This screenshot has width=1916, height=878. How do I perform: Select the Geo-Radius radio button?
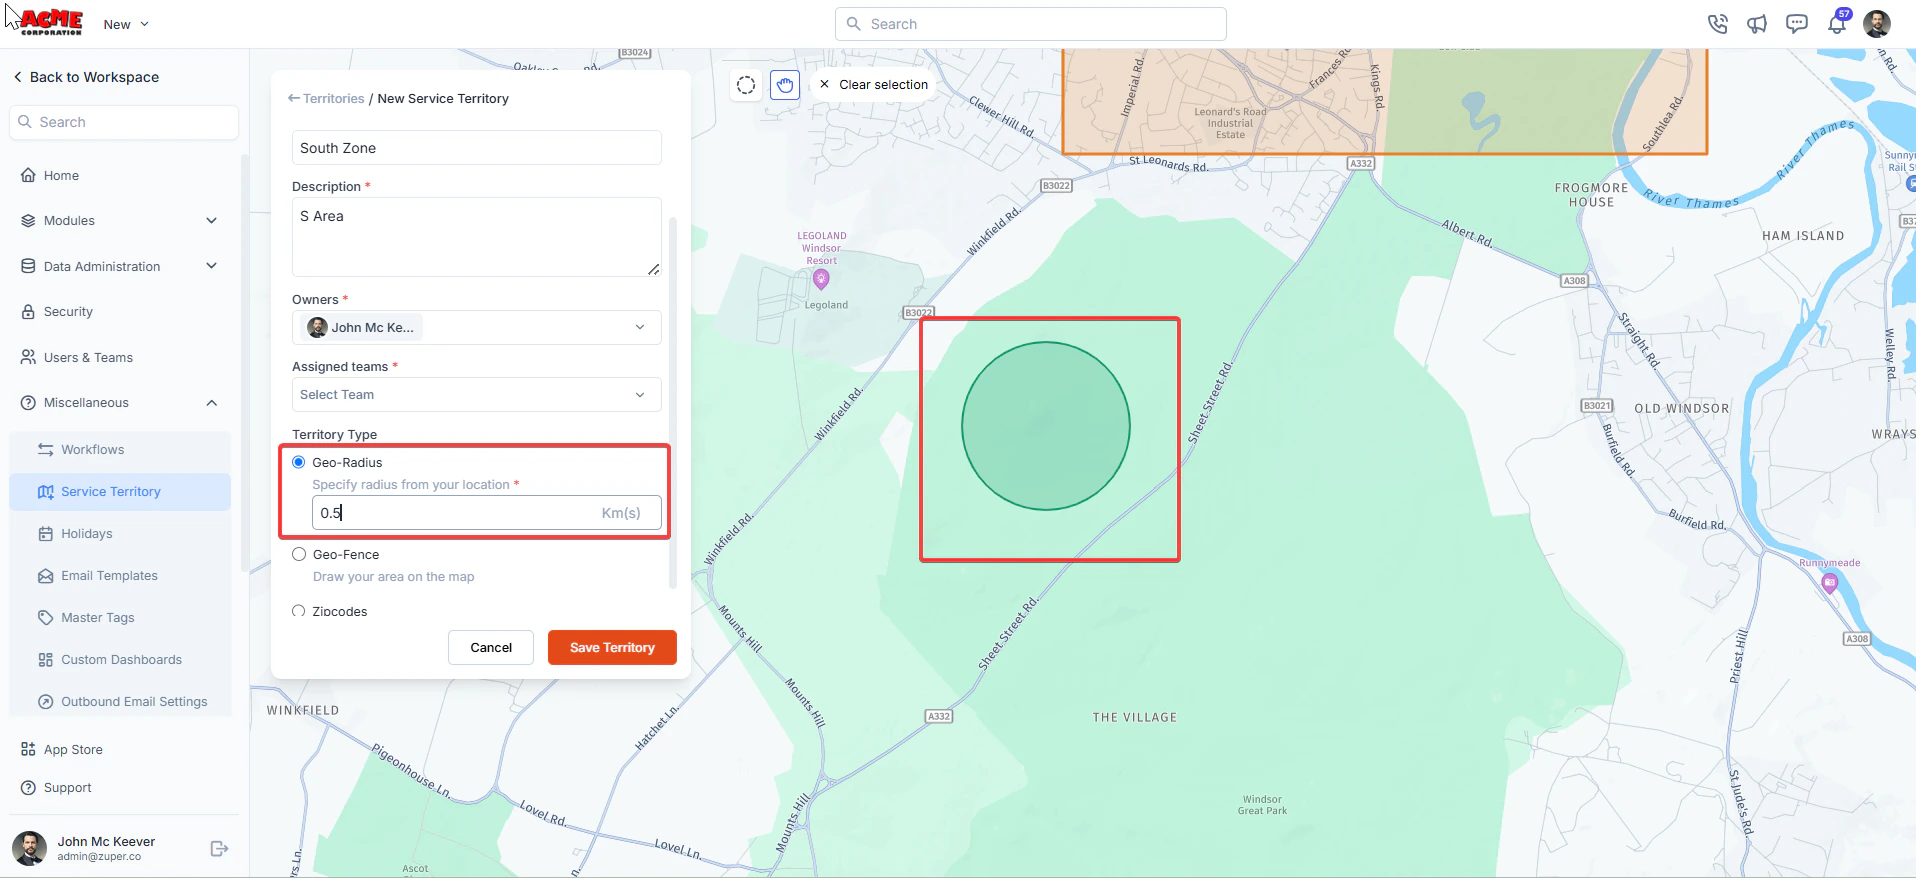pyautogui.click(x=299, y=462)
